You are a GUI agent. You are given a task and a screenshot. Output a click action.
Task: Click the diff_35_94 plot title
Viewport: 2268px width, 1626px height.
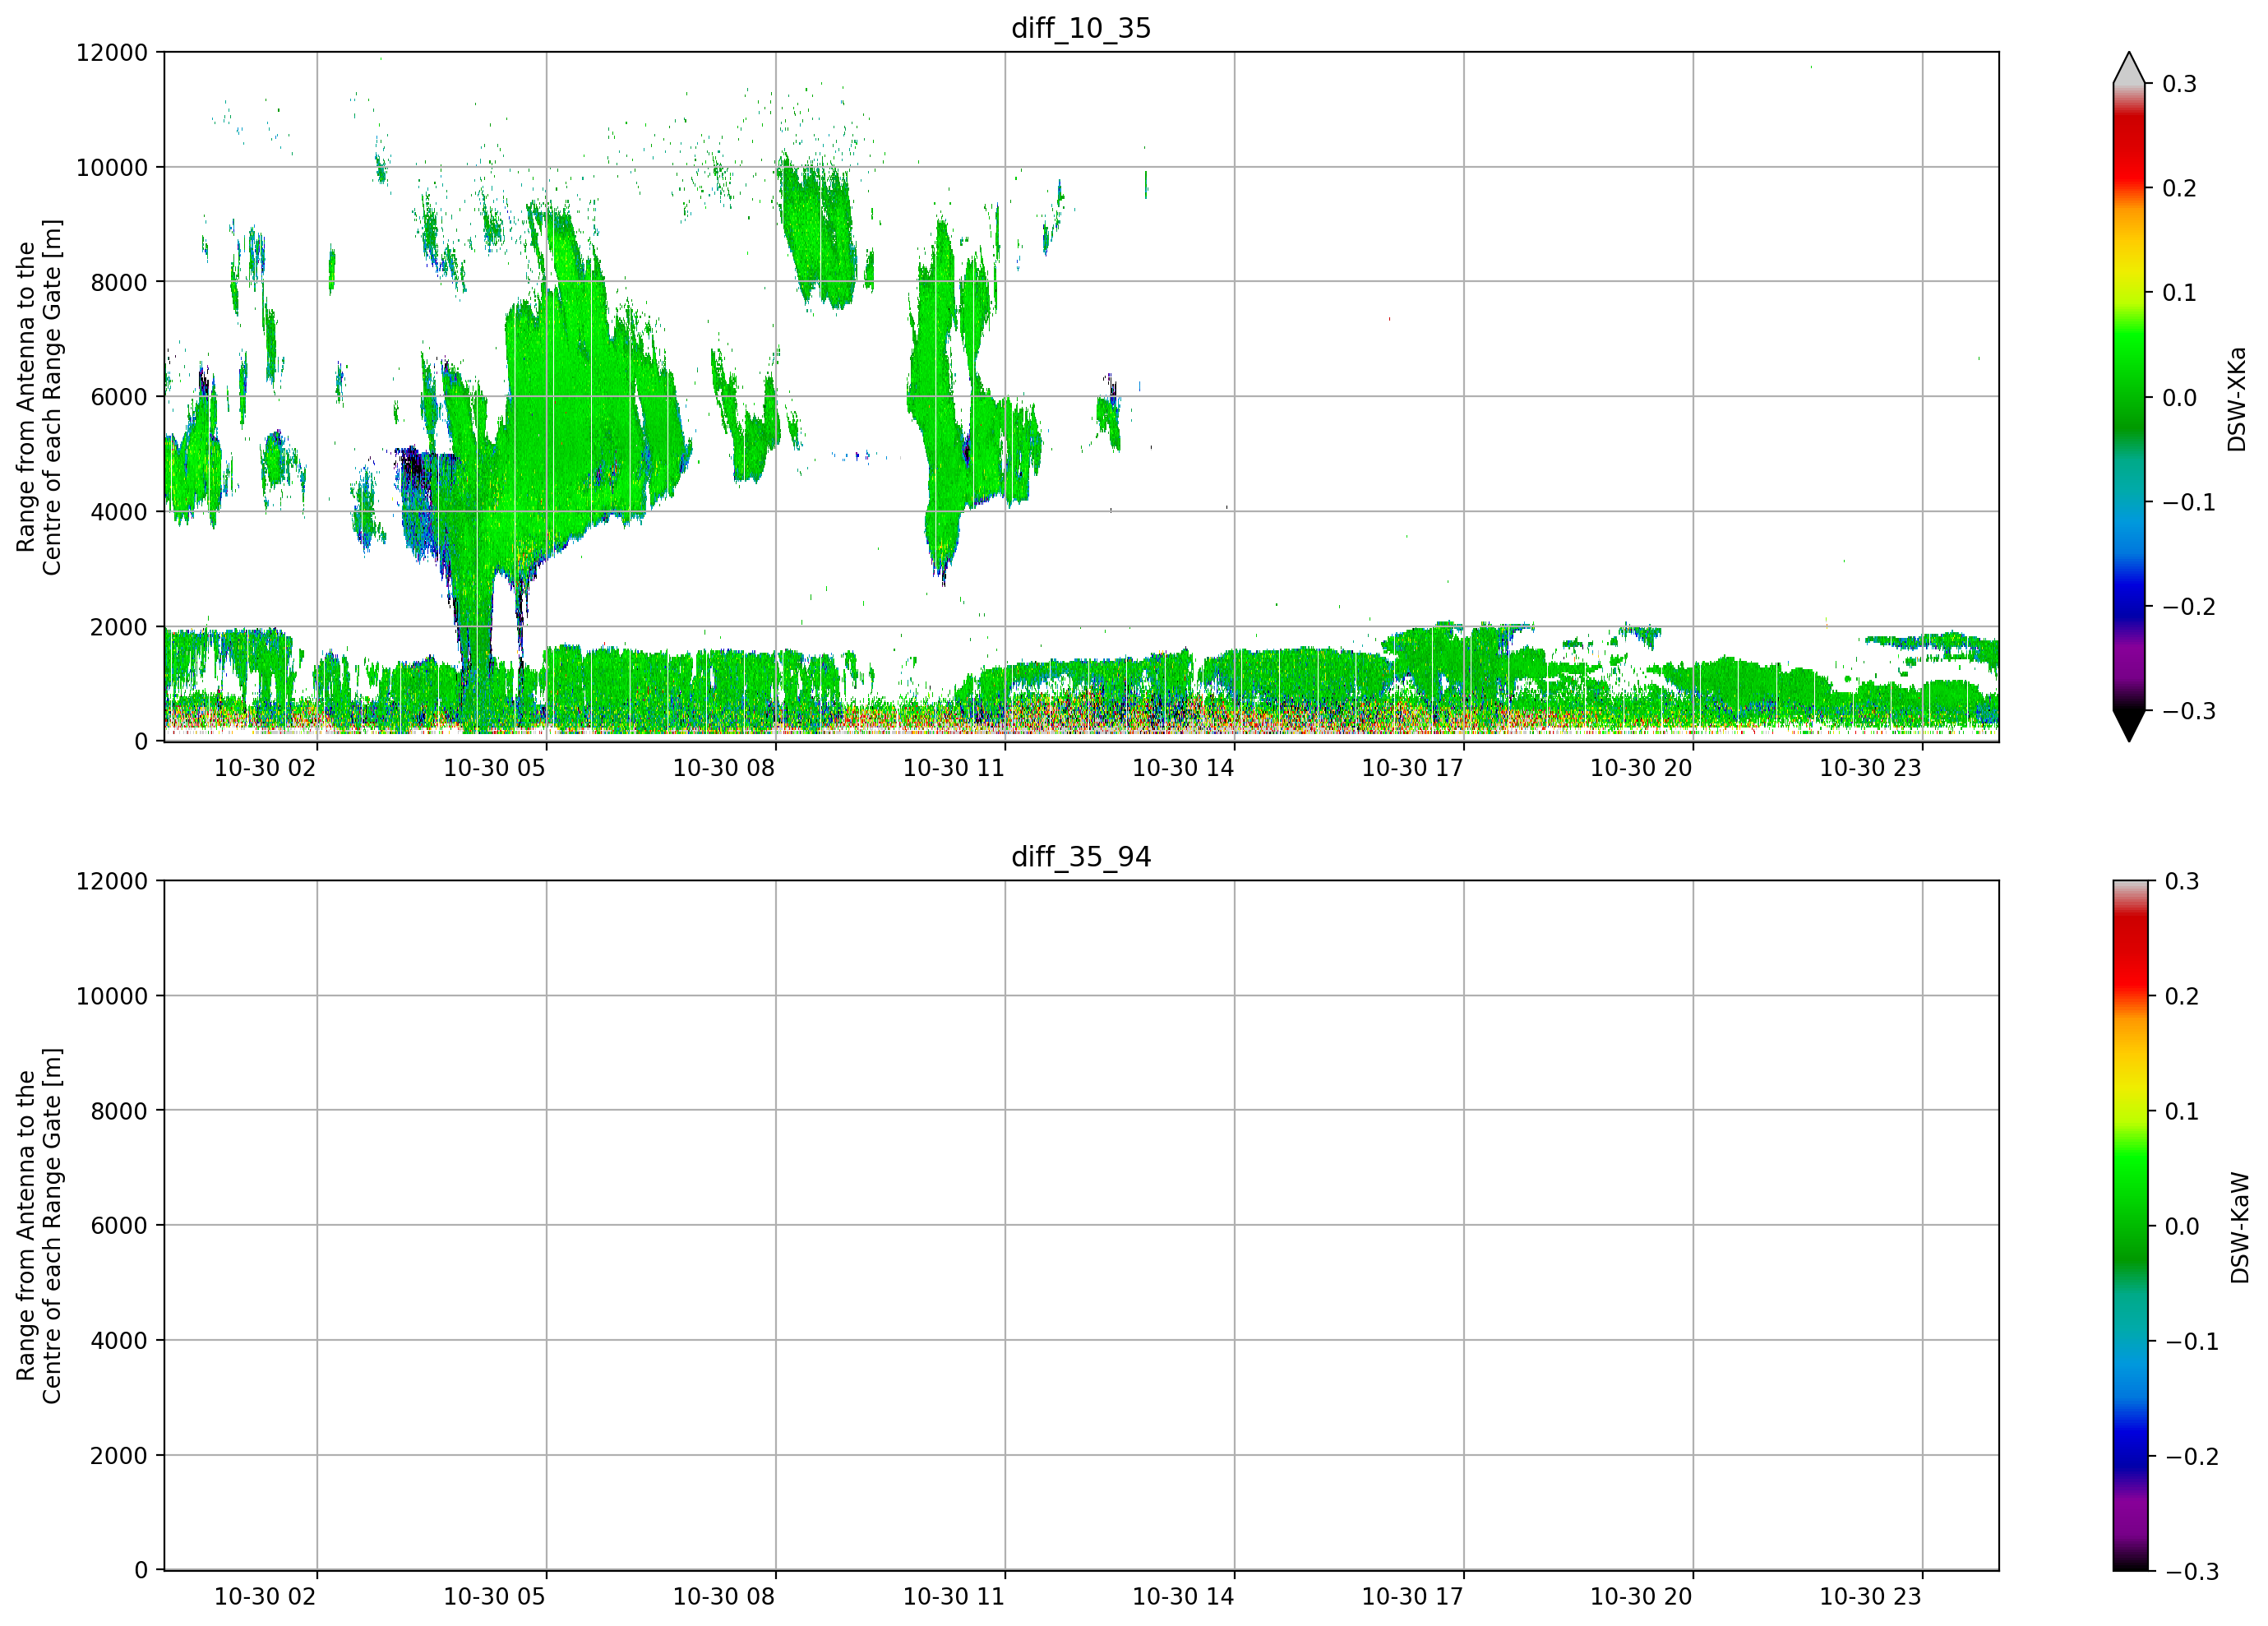pyautogui.click(x=1081, y=857)
